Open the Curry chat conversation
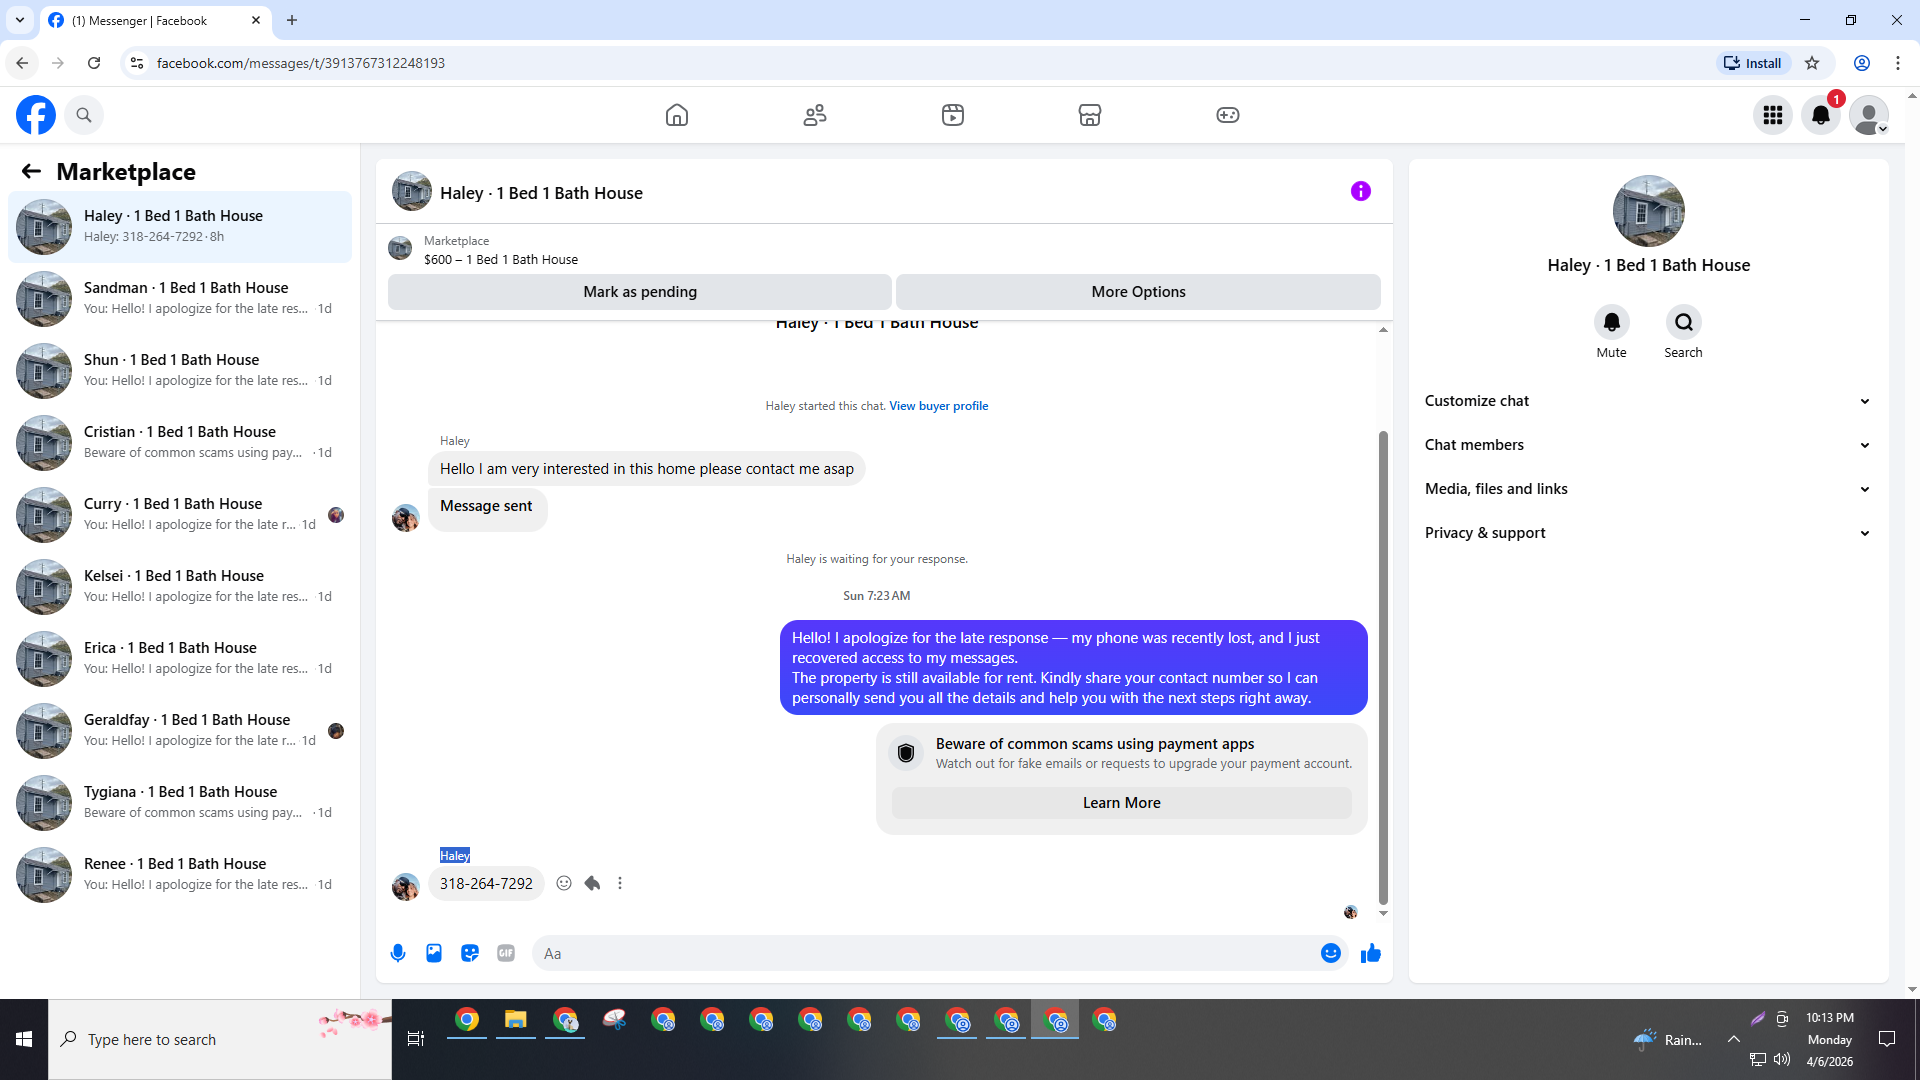 point(180,514)
